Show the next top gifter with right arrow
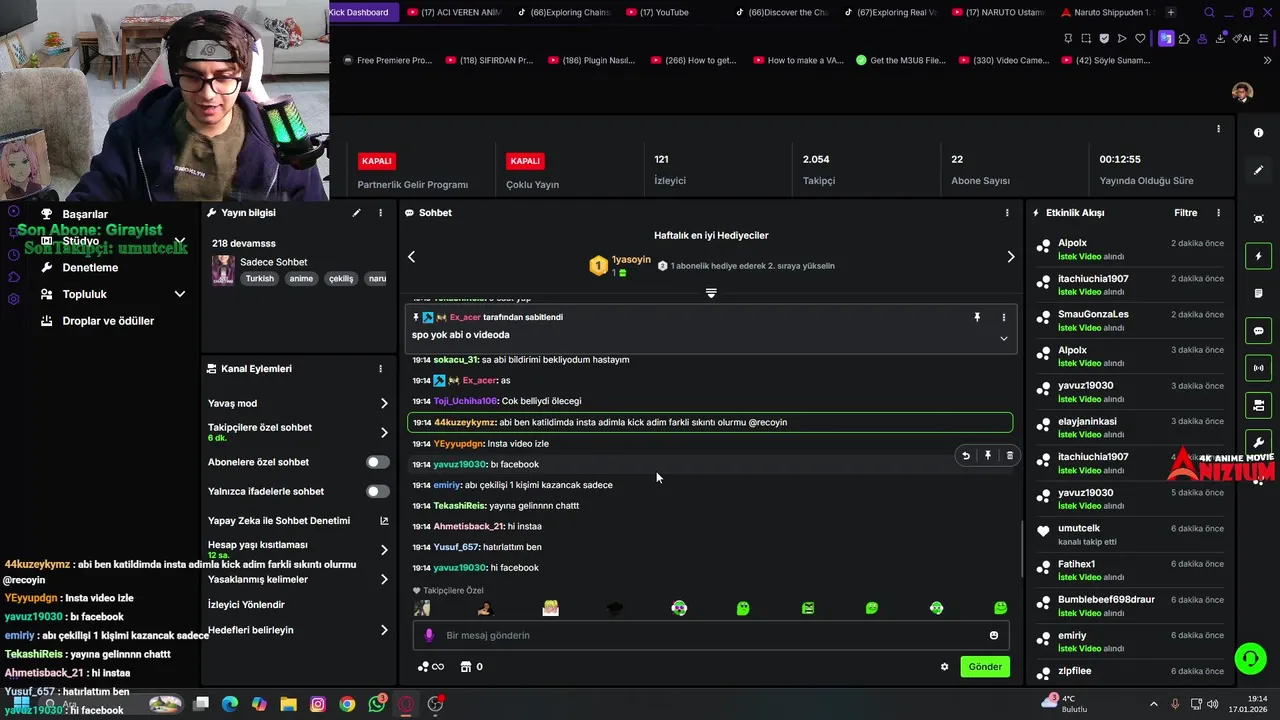 pyautogui.click(x=1010, y=257)
